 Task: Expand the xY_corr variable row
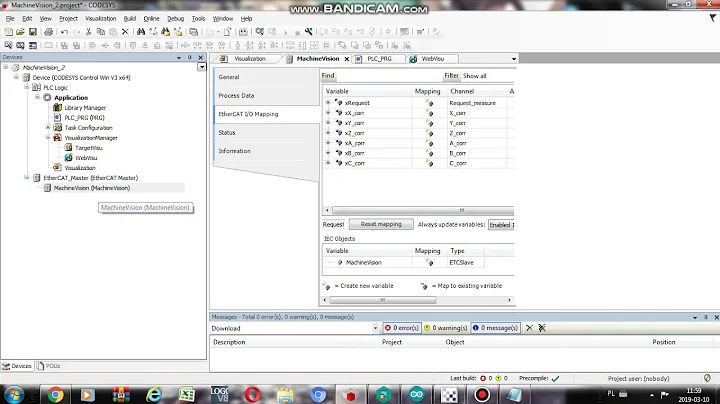(328, 123)
